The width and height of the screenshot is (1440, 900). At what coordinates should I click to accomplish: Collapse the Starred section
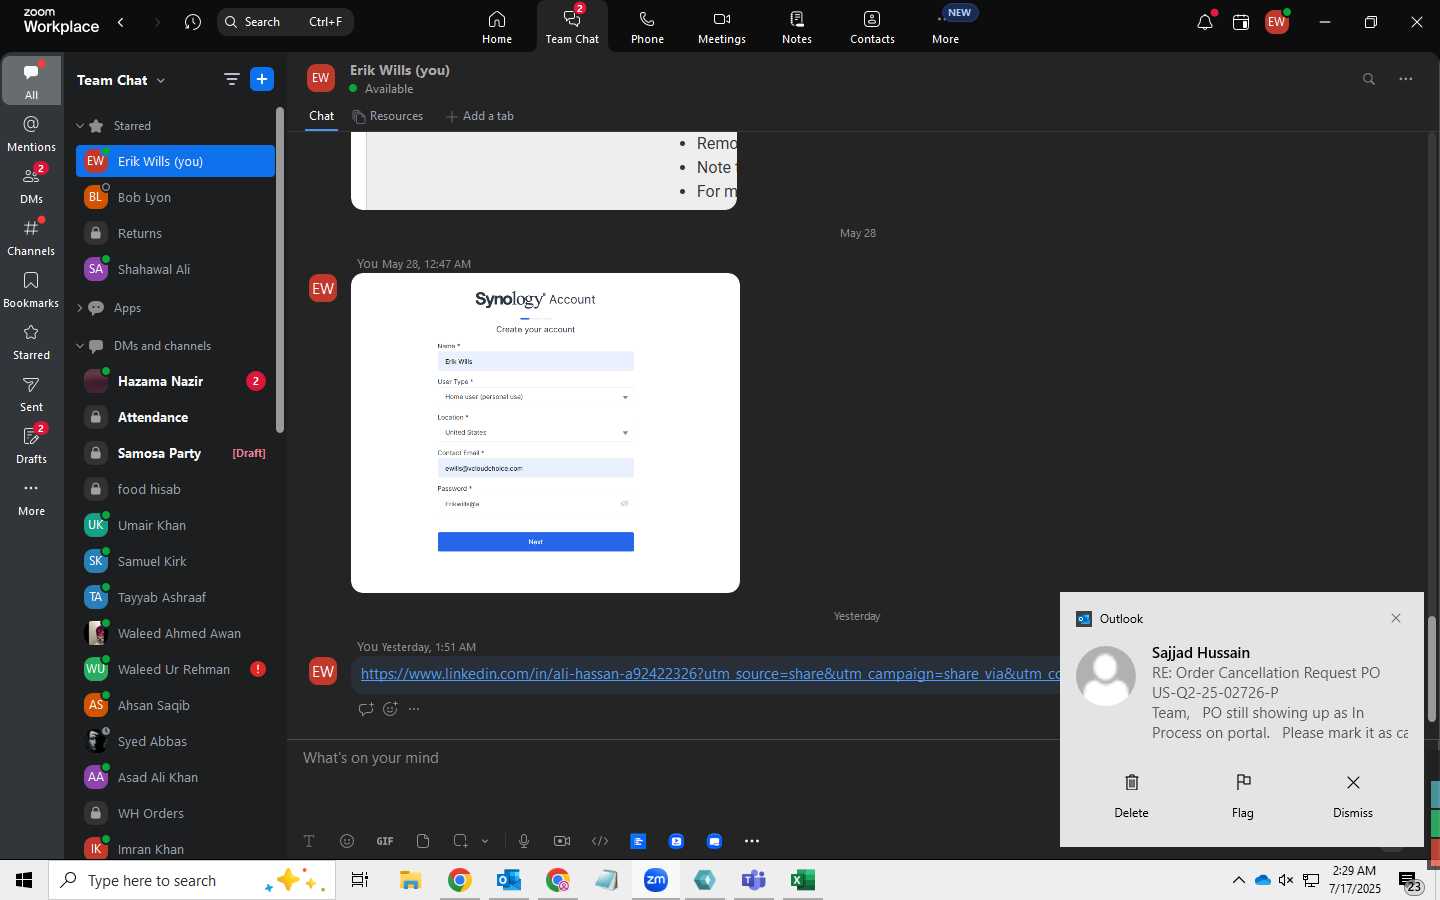tap(80, 126)
